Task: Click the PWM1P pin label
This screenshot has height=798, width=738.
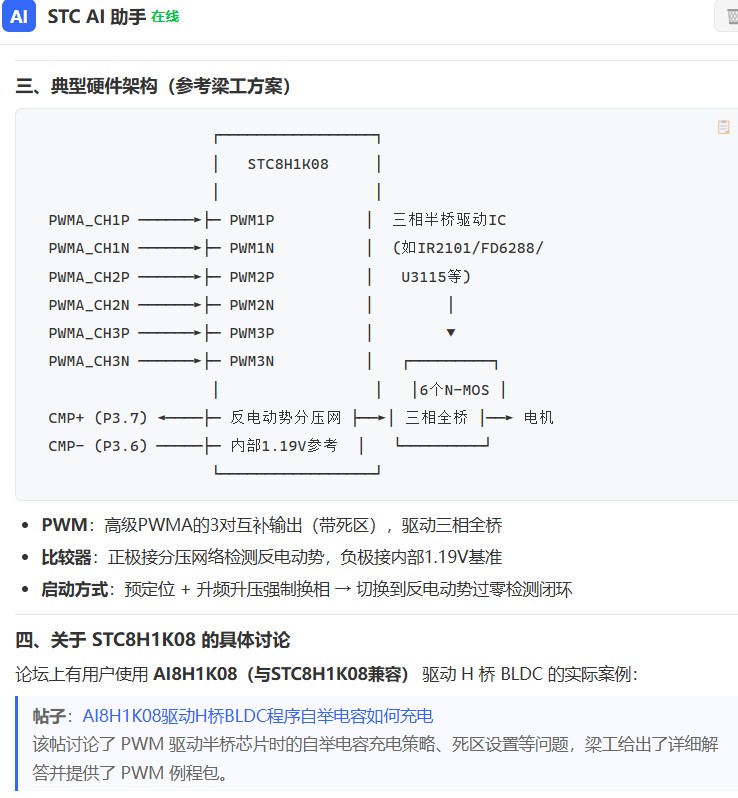Action: click(x=251, y=220)
